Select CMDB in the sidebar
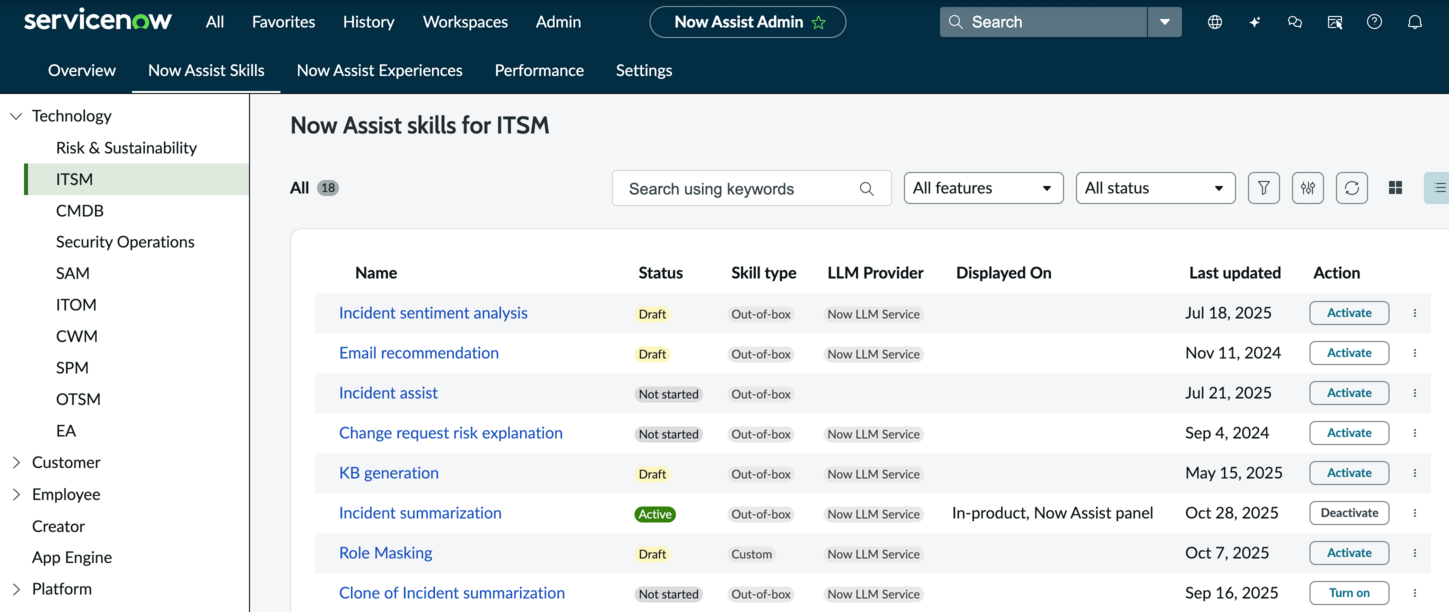1449x612 pixels. pyautogui.click(x=80, y=211)
